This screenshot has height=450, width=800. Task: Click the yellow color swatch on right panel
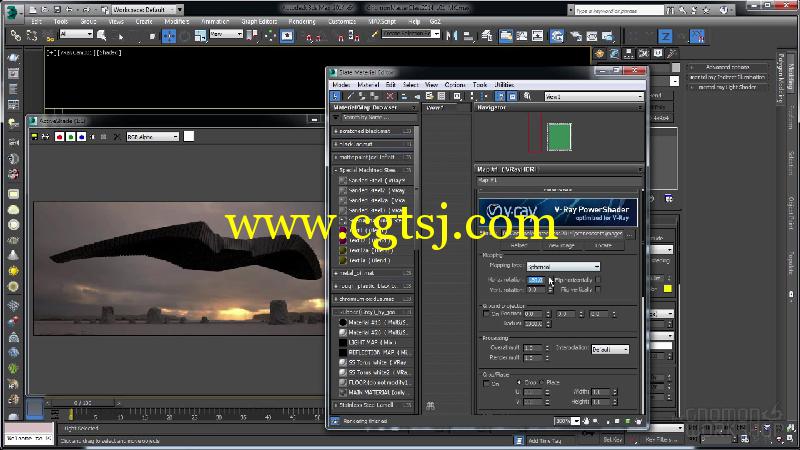pyautogui.click(x=667, y=289)
